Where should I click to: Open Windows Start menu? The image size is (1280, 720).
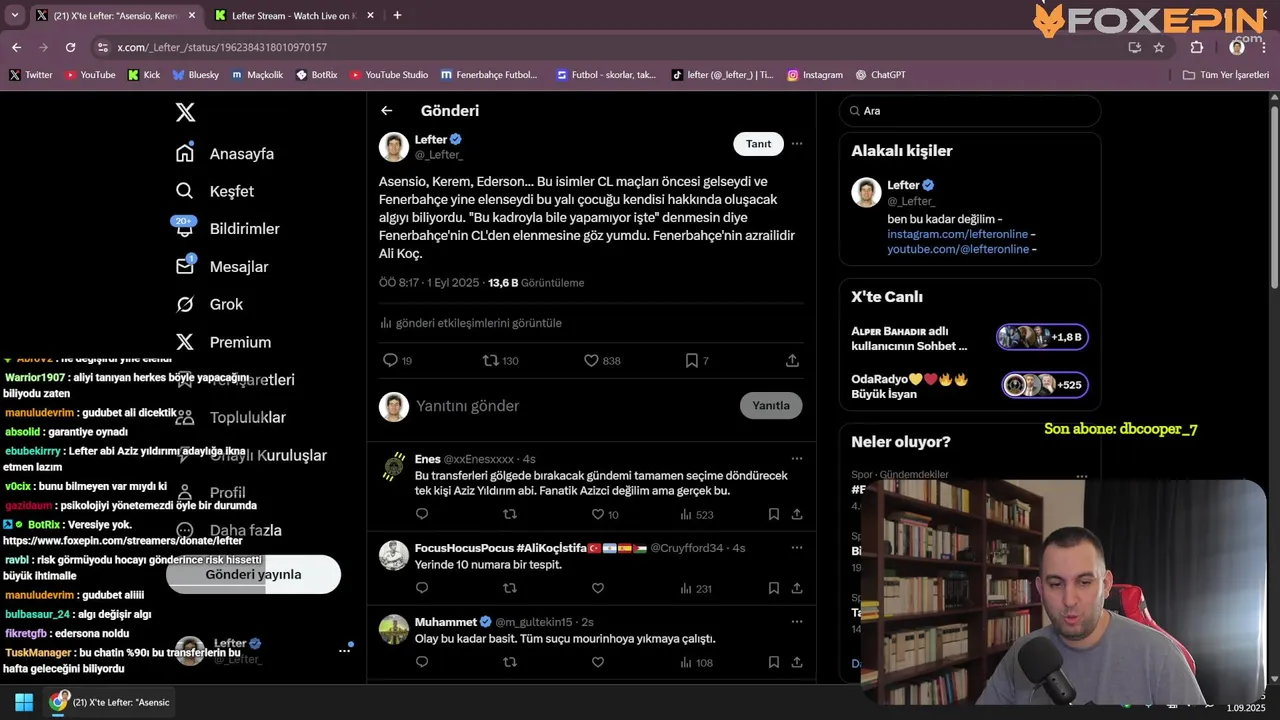click(x=24, y=702)
